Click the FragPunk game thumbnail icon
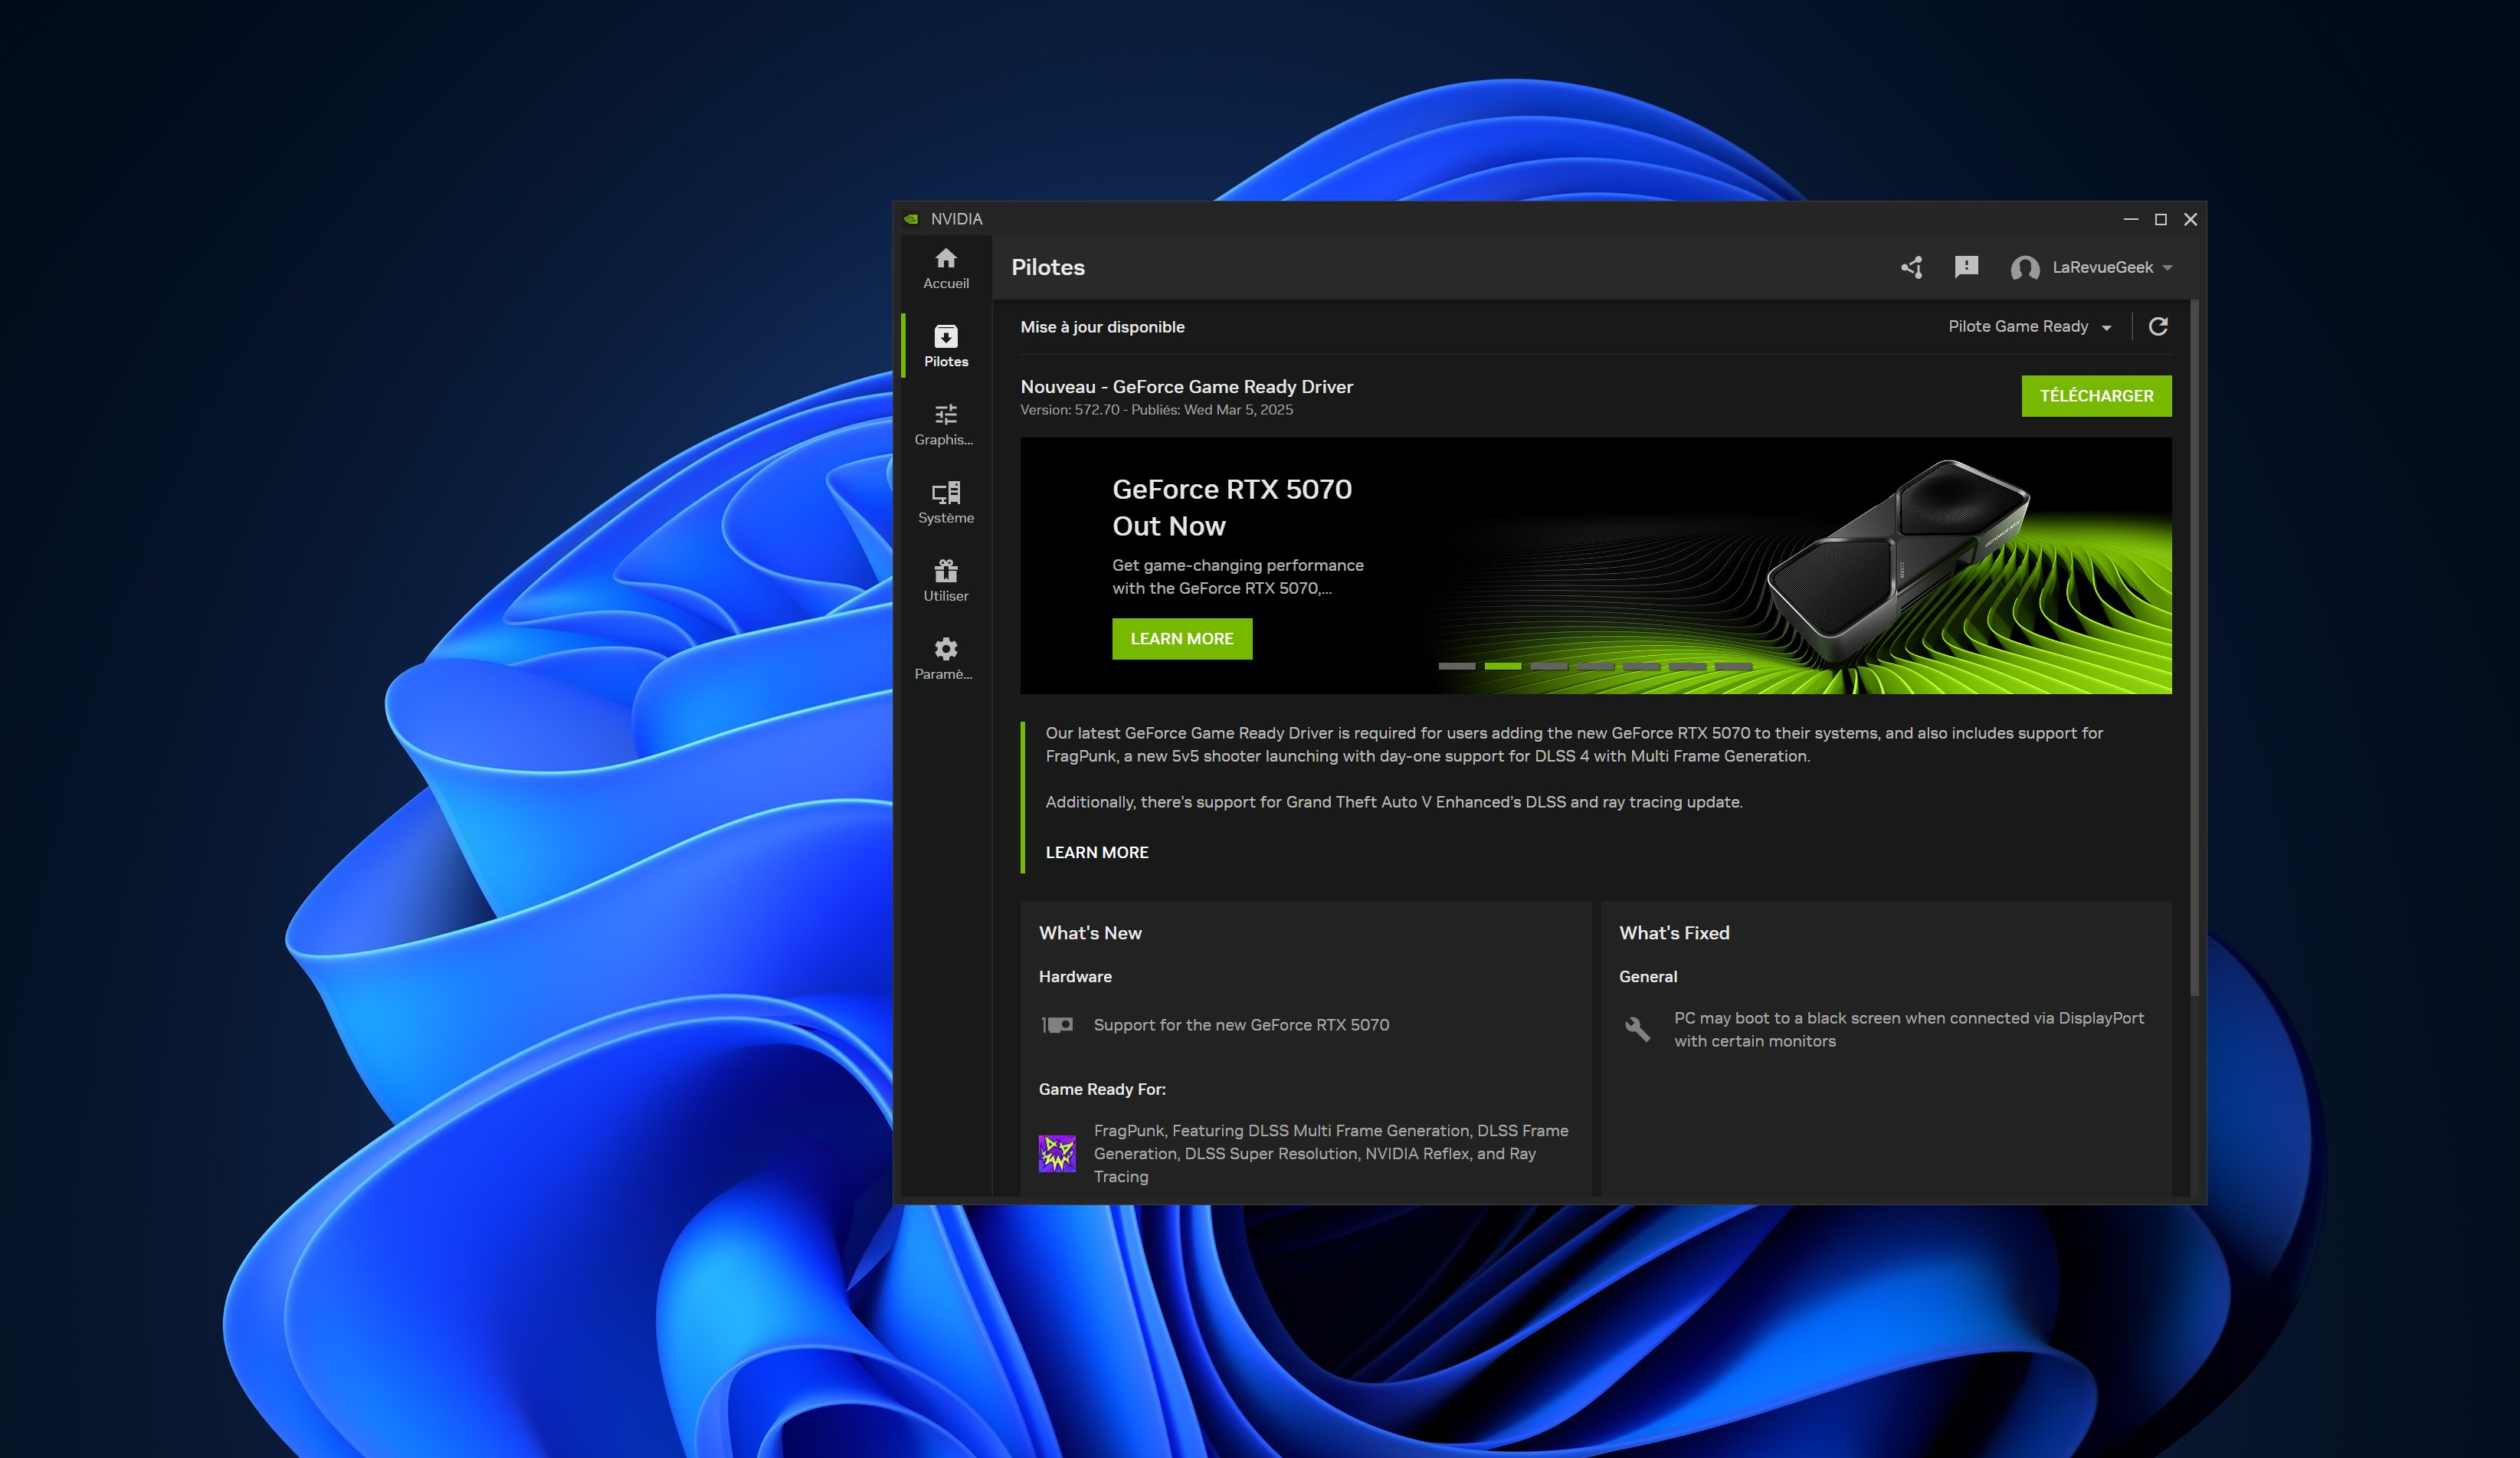2520x1458 pixels. (x=1057, y=1152)
